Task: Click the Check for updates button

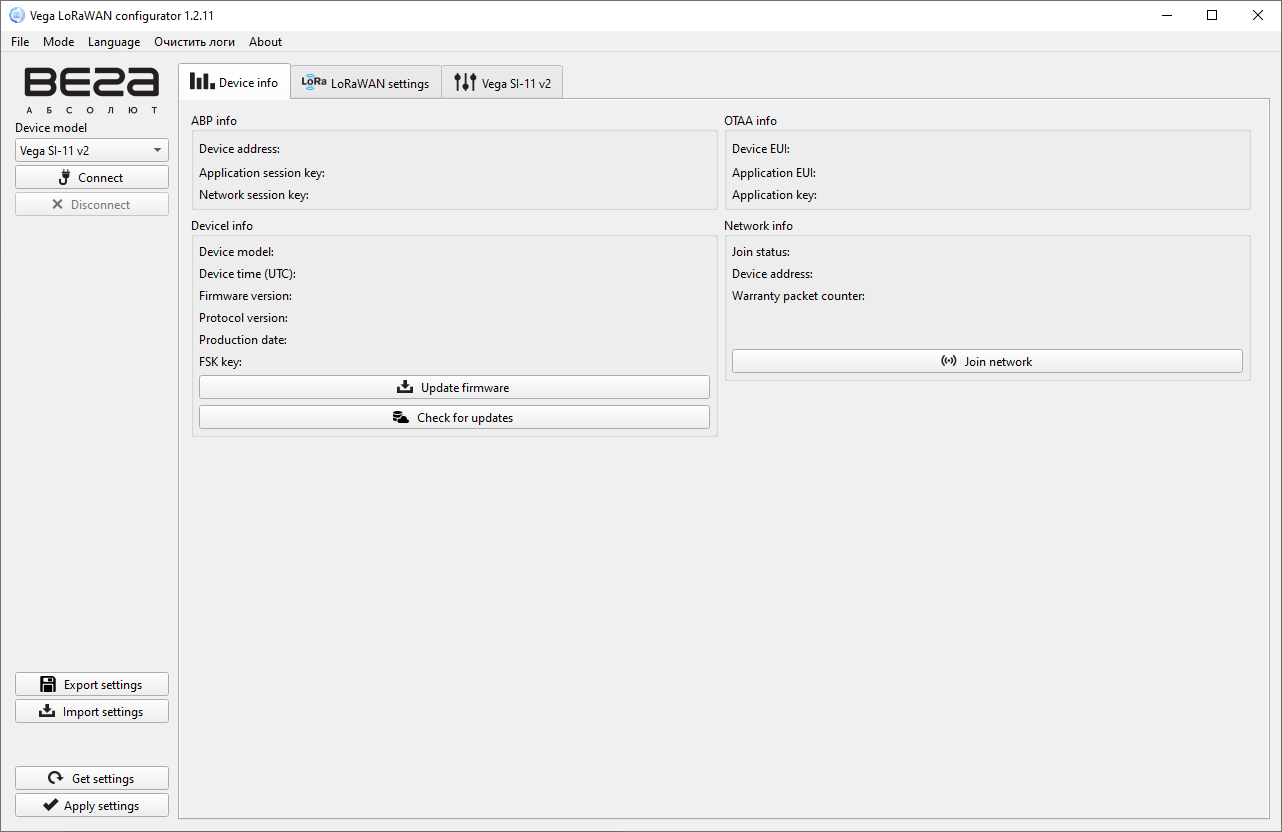Action: pos(454,417)
